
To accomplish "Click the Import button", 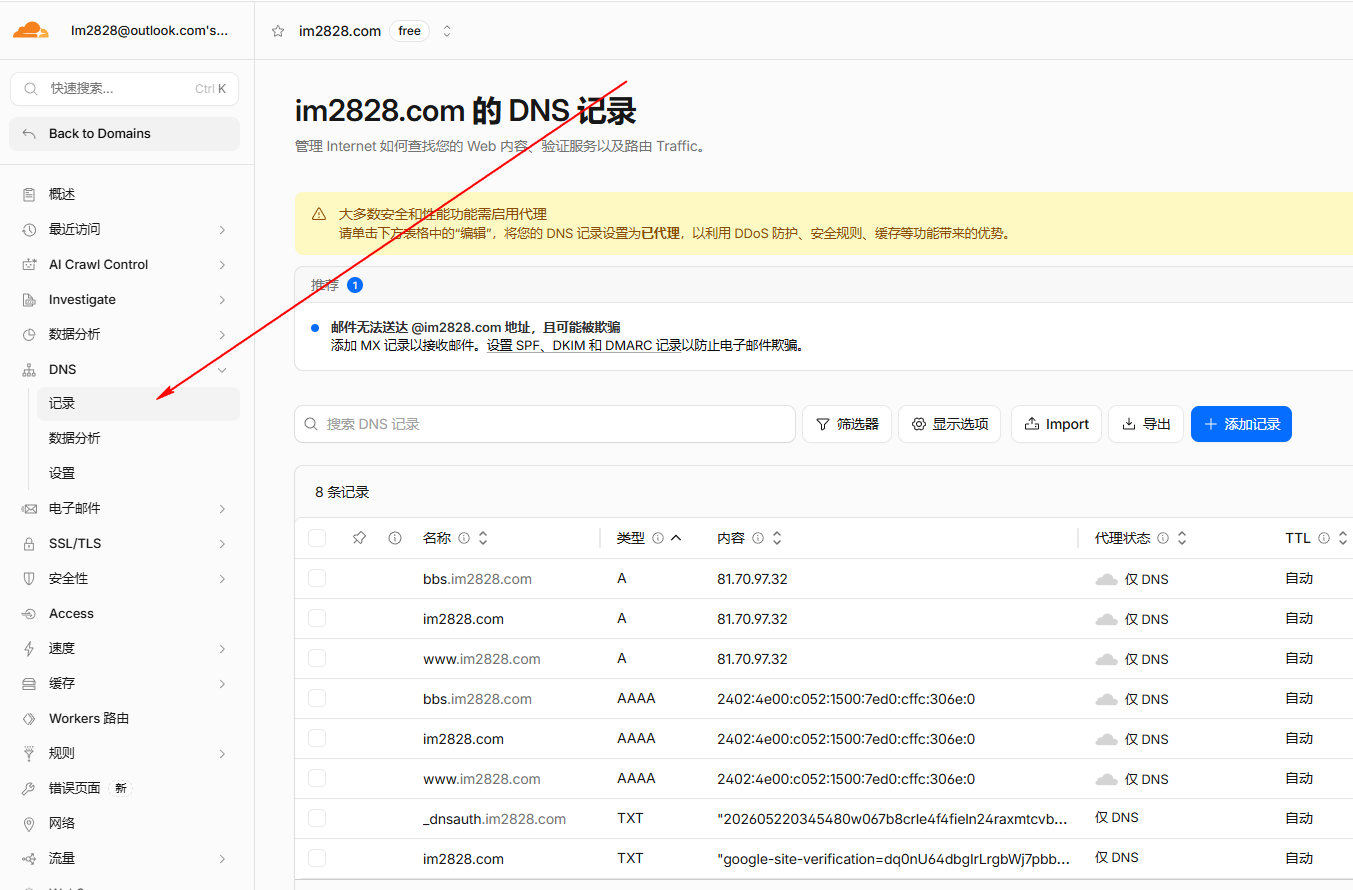I will 1056,424.
